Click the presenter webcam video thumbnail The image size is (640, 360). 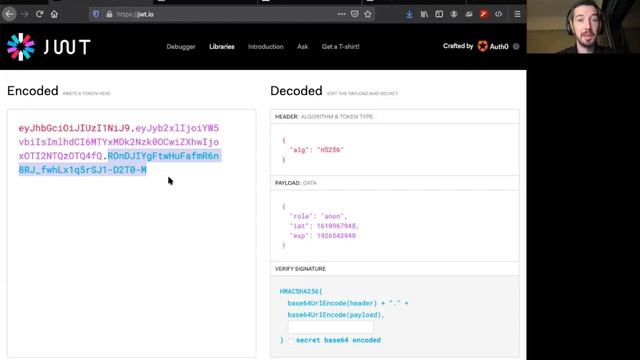click(x=583, y=27)
